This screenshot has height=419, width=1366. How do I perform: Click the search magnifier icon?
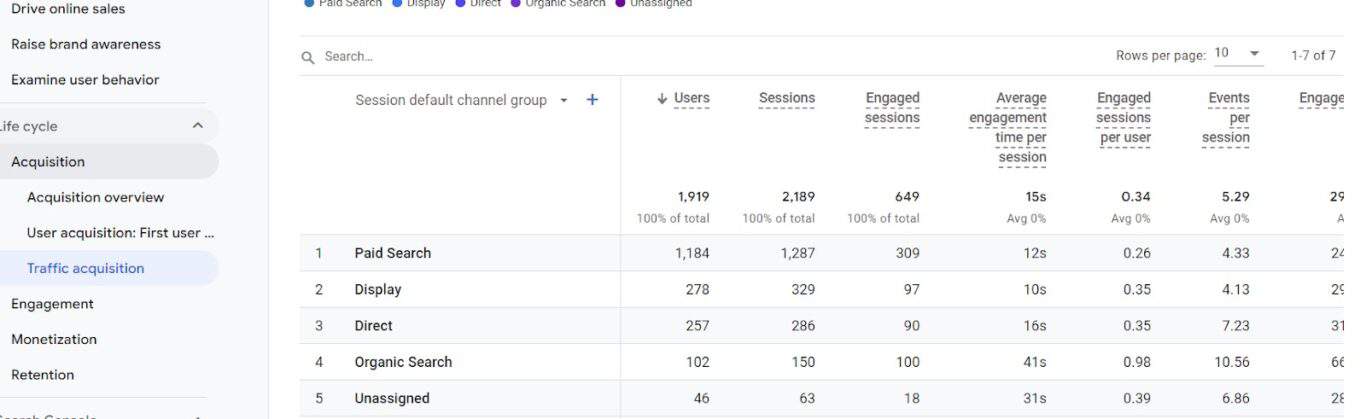(x=308, y=57)
